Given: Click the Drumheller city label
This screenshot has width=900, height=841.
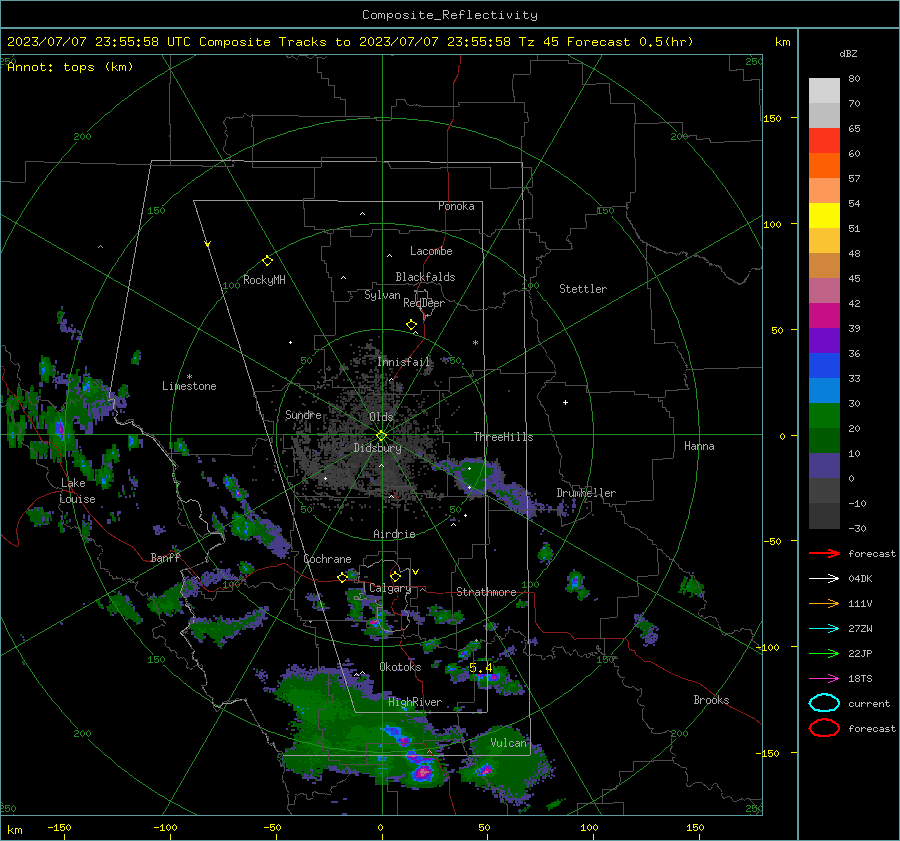Looking at the screenshot, I should (586, 493).
